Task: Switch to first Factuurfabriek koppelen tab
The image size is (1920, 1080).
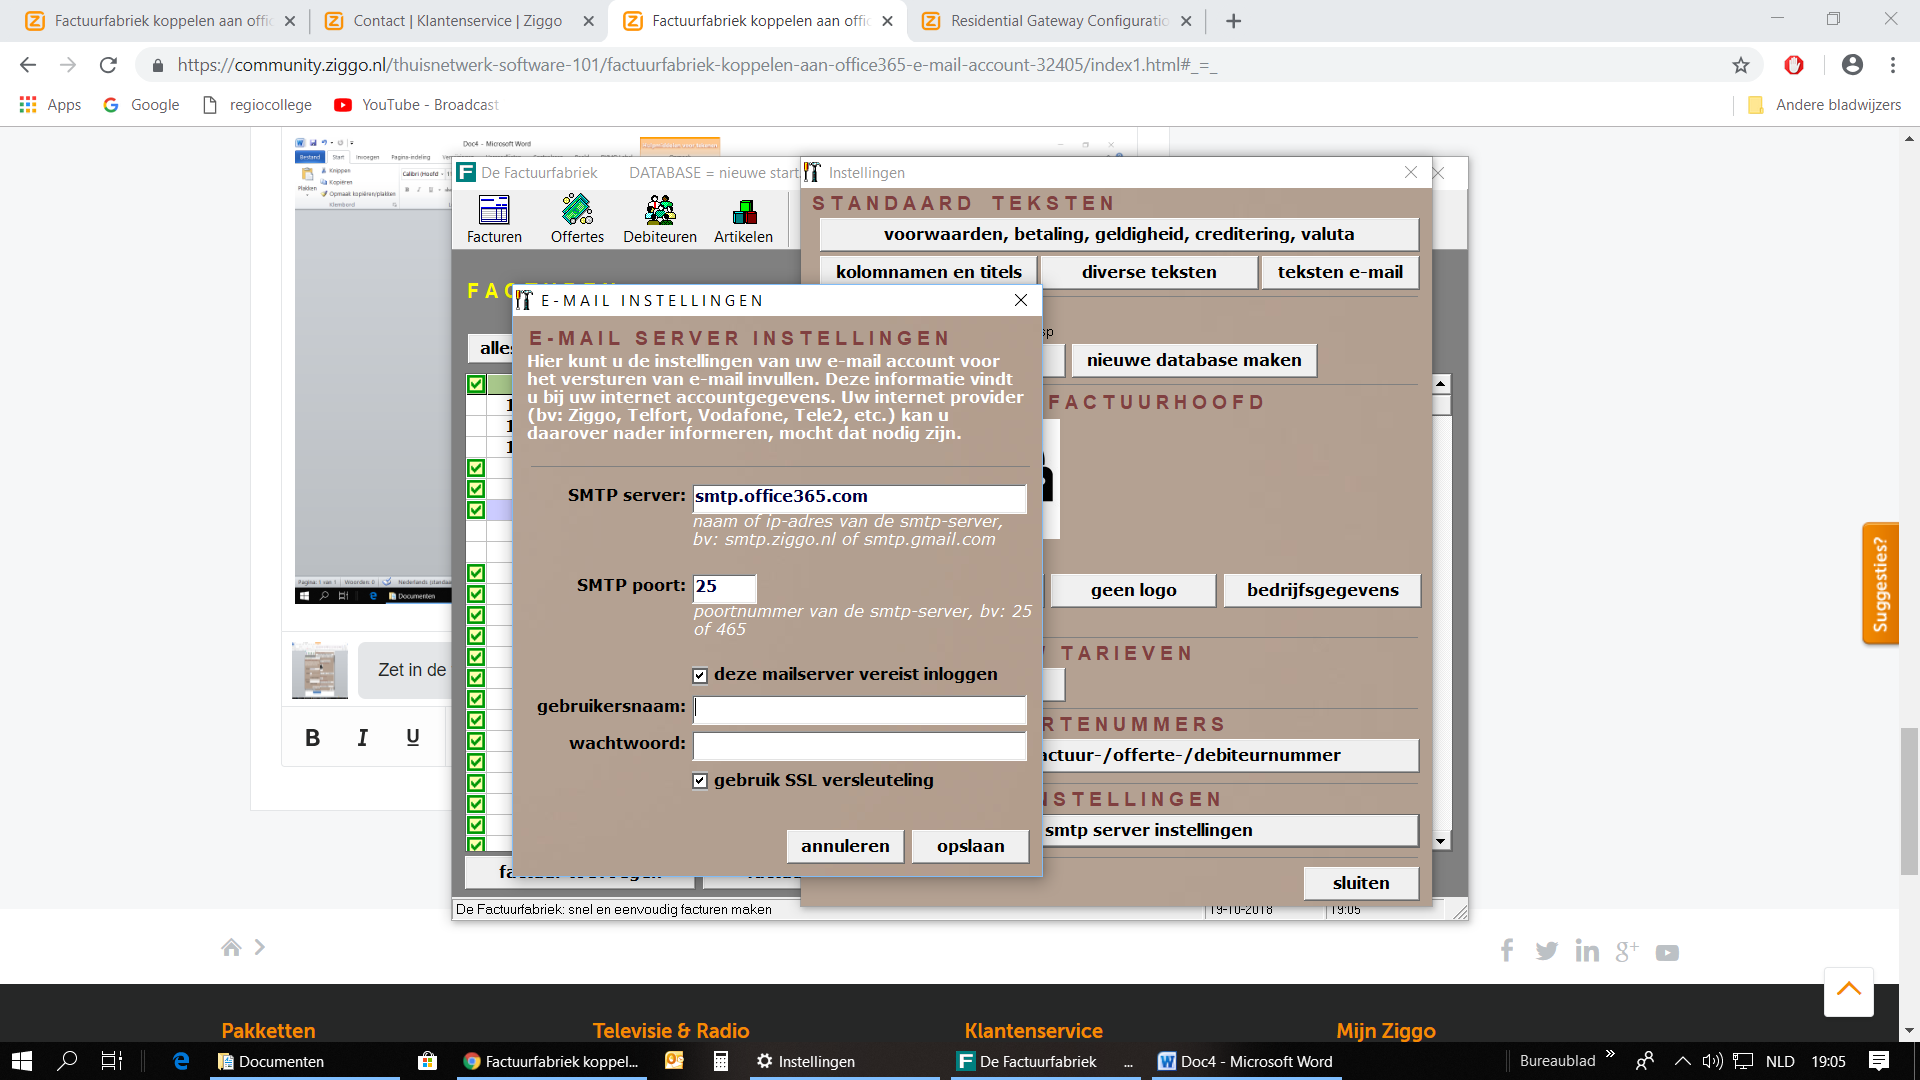Action: [158, 21]
